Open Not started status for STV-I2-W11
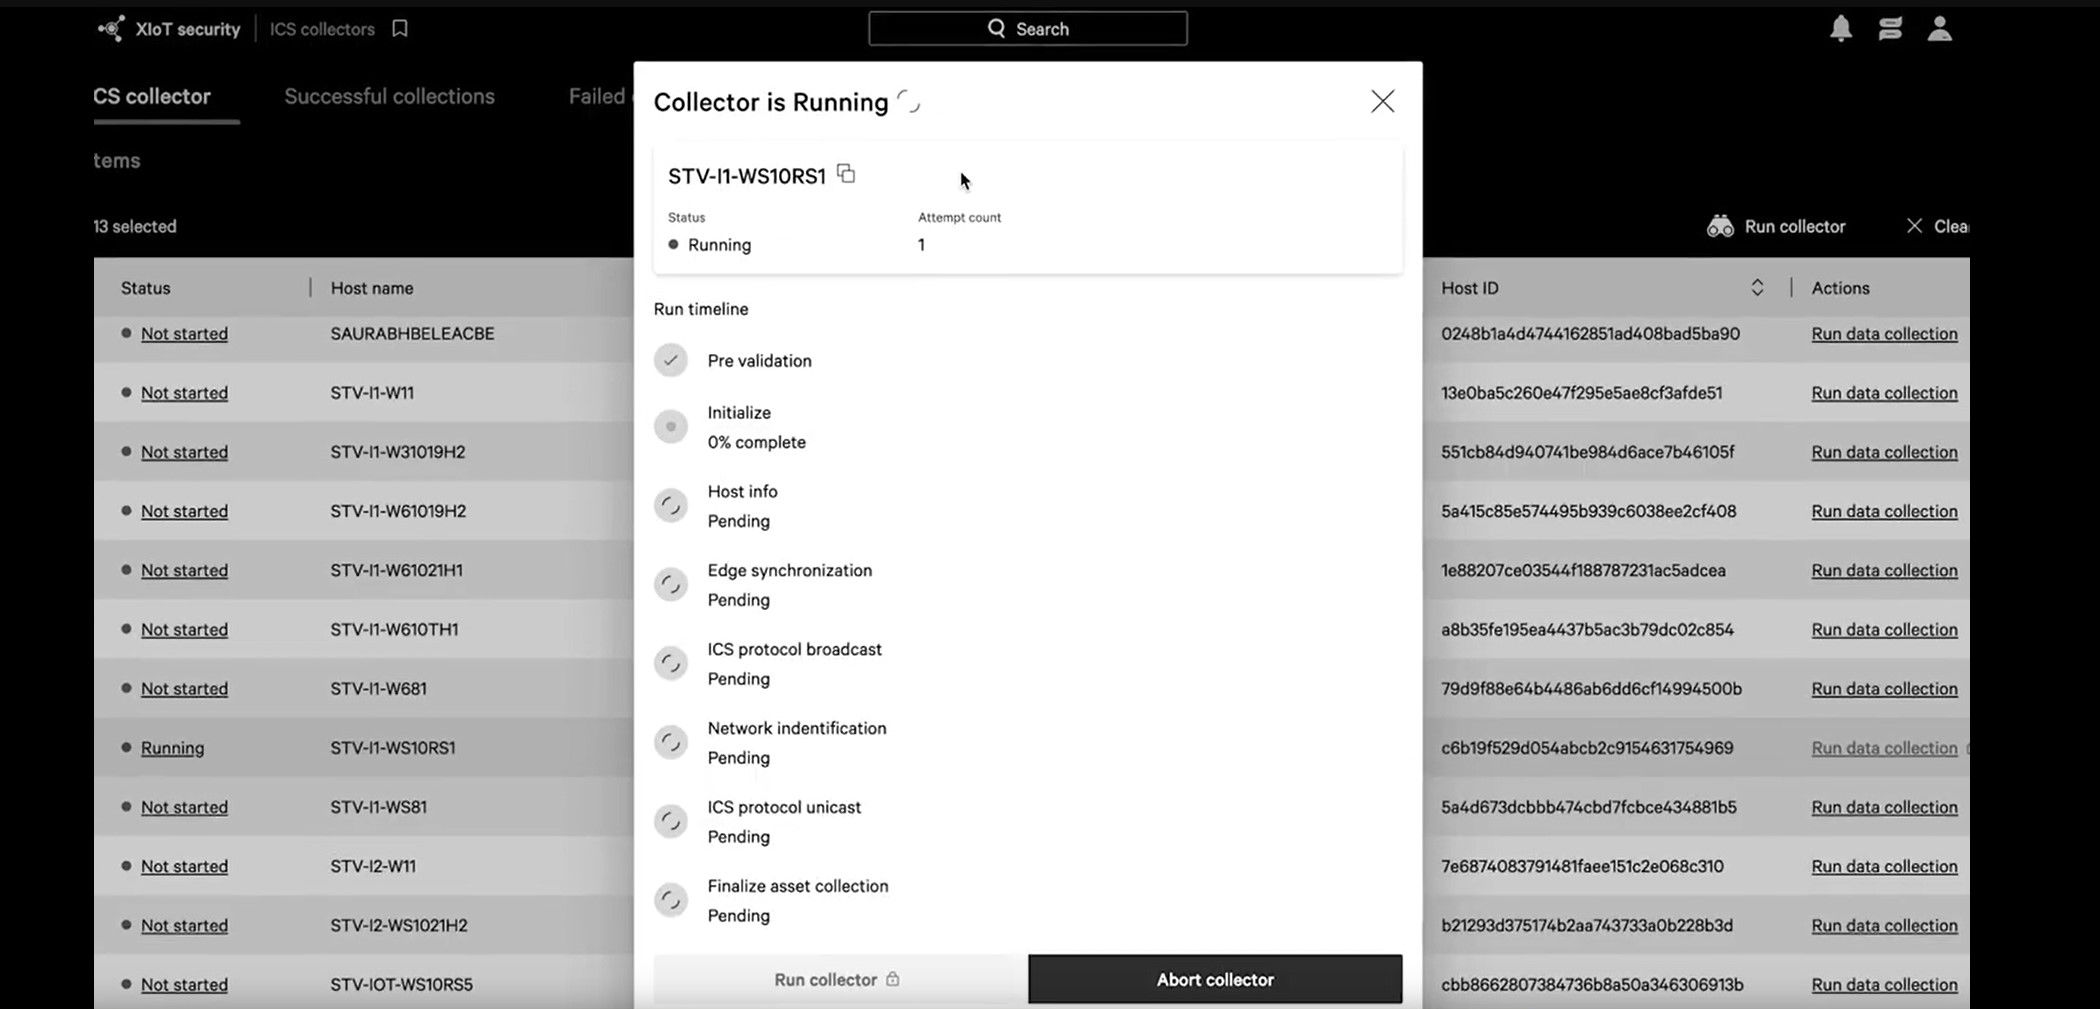 coord(184,866)
